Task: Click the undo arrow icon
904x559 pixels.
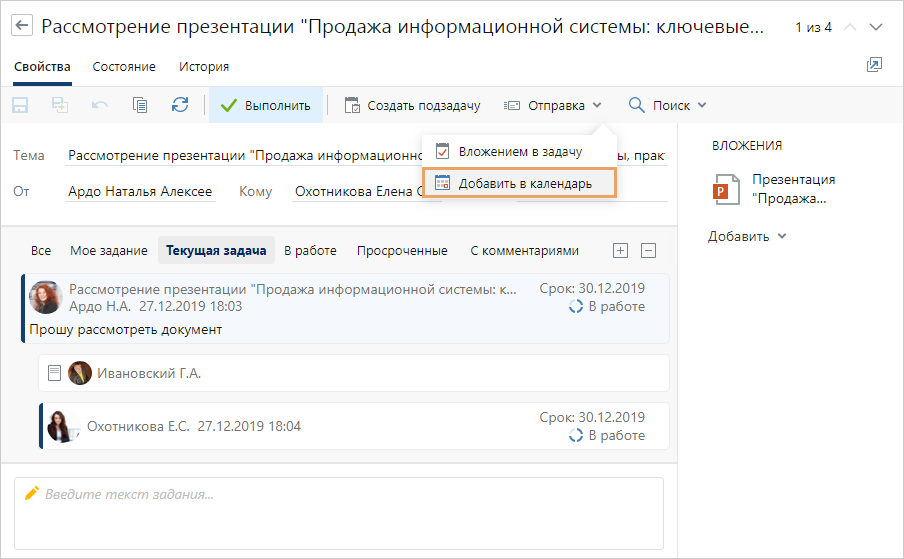Action: coord(100,105)
